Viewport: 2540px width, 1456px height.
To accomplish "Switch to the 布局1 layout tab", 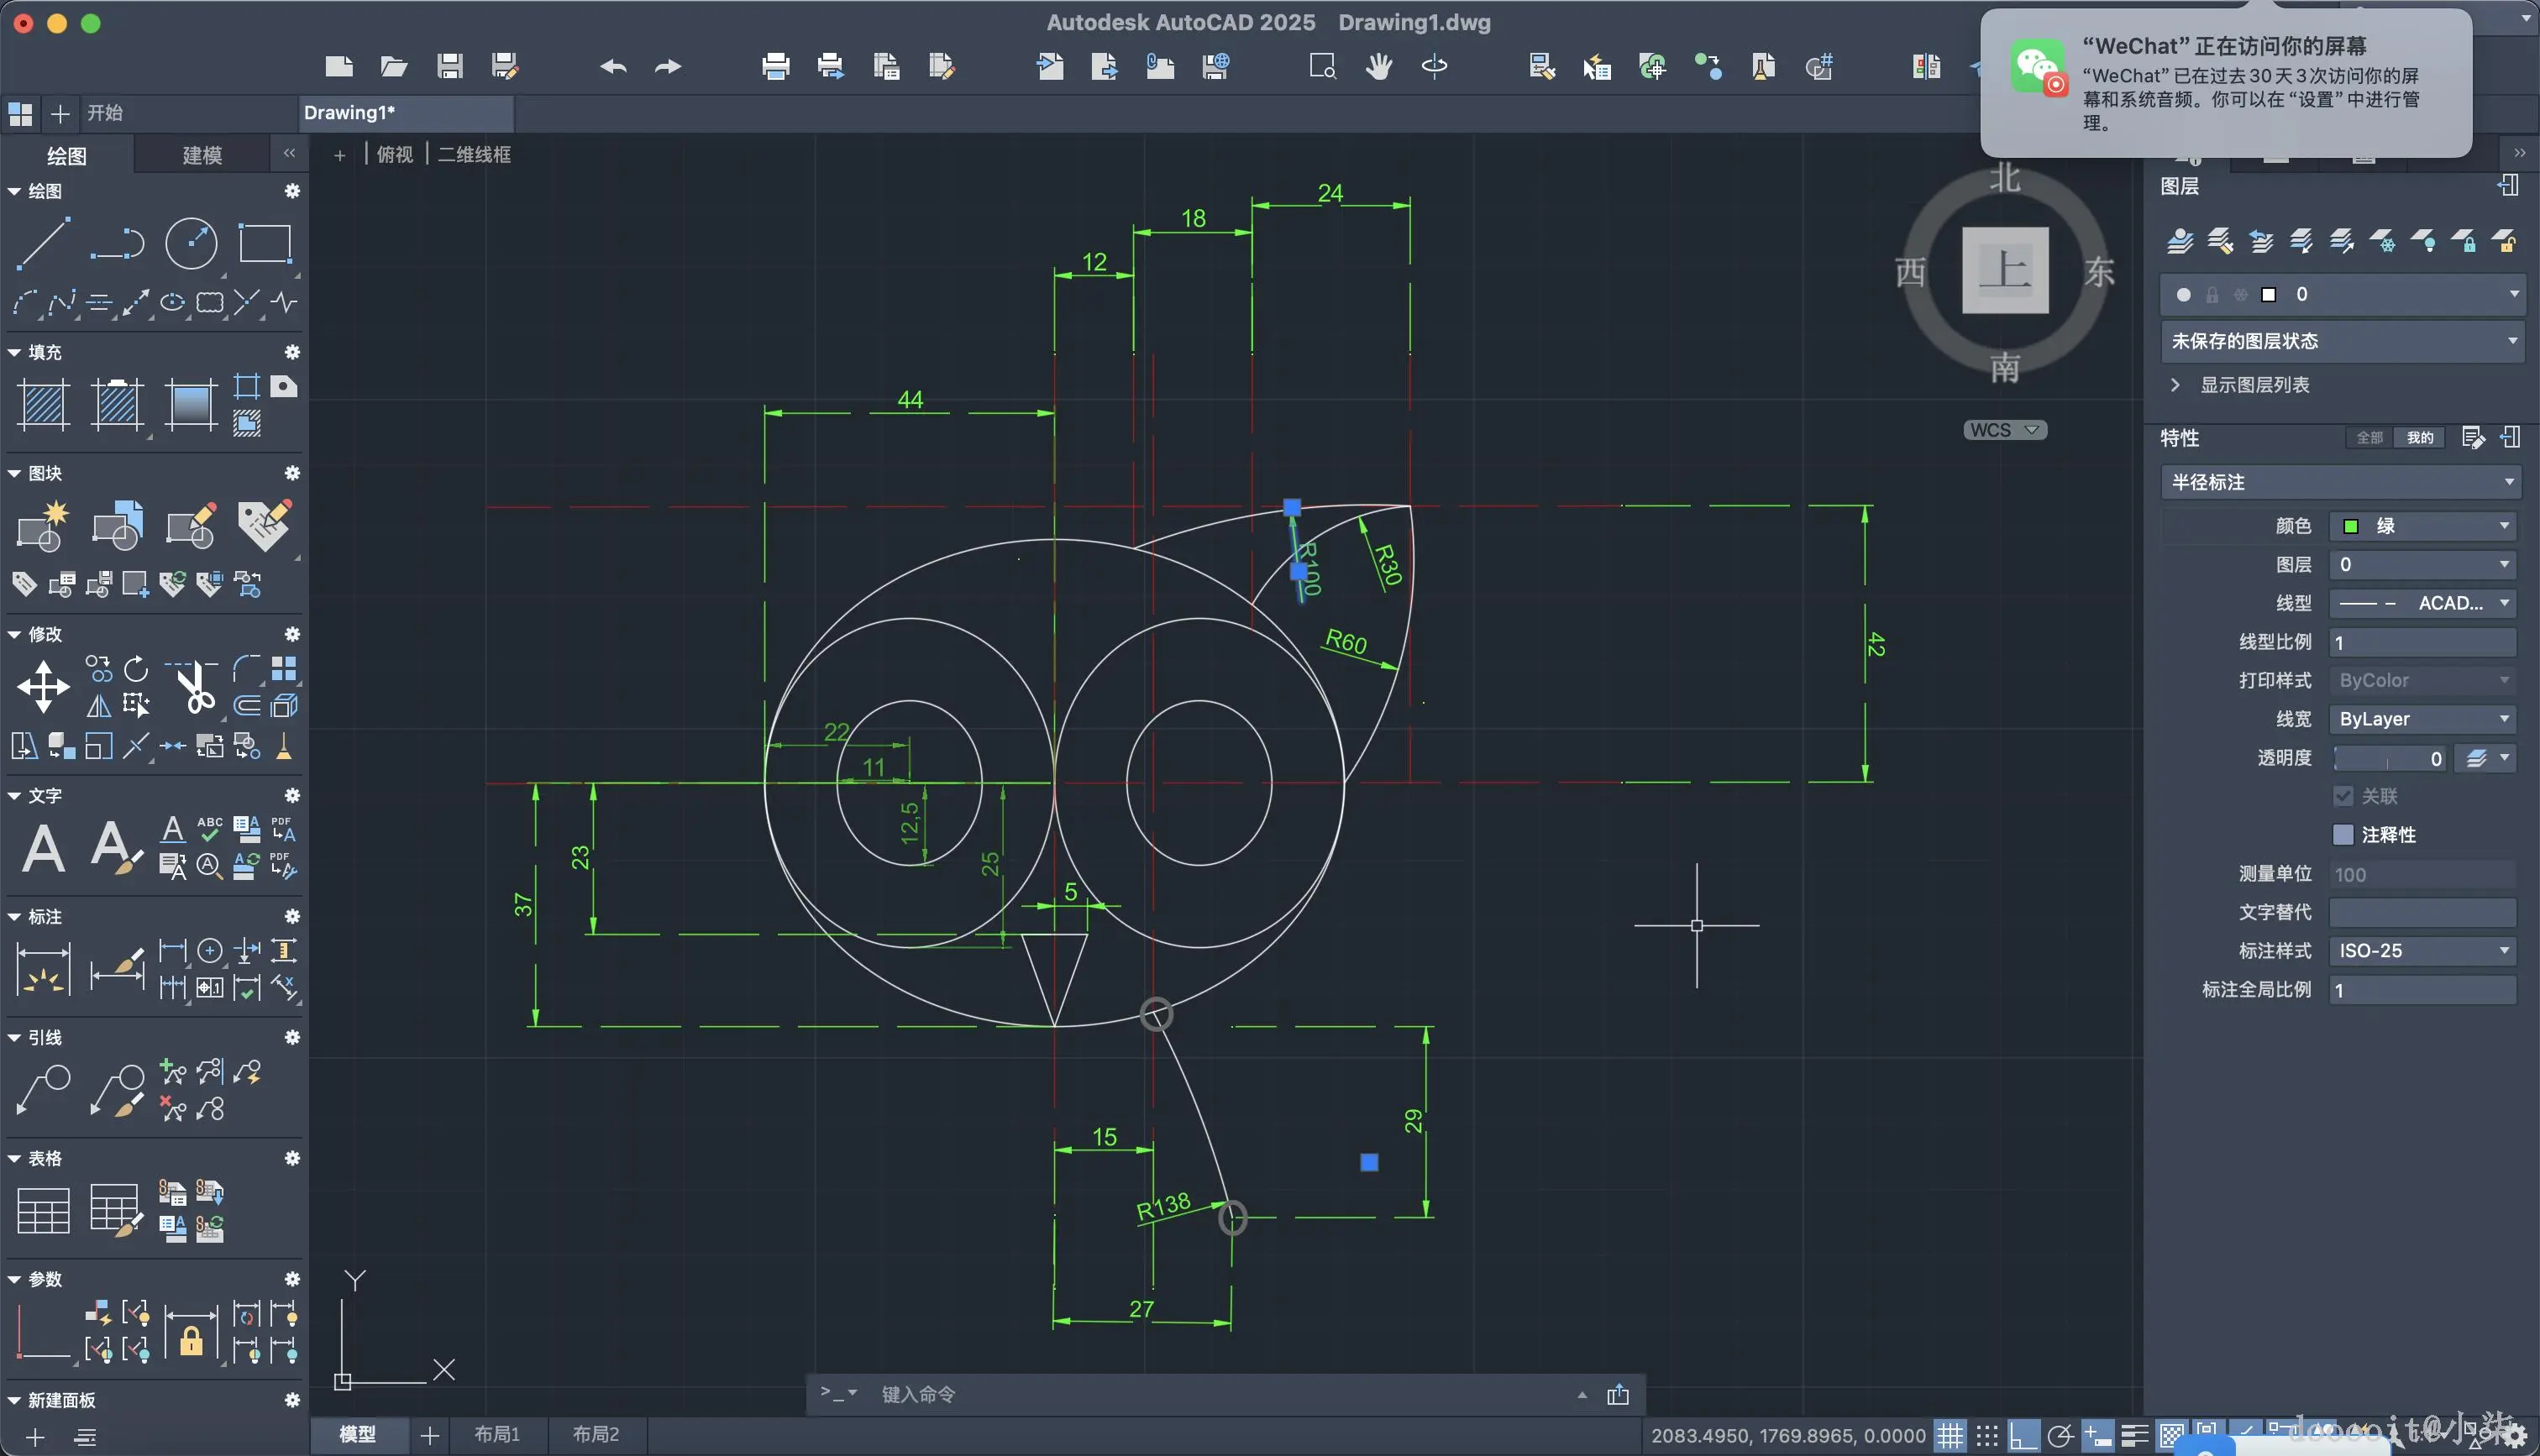I will (497, 1434).
